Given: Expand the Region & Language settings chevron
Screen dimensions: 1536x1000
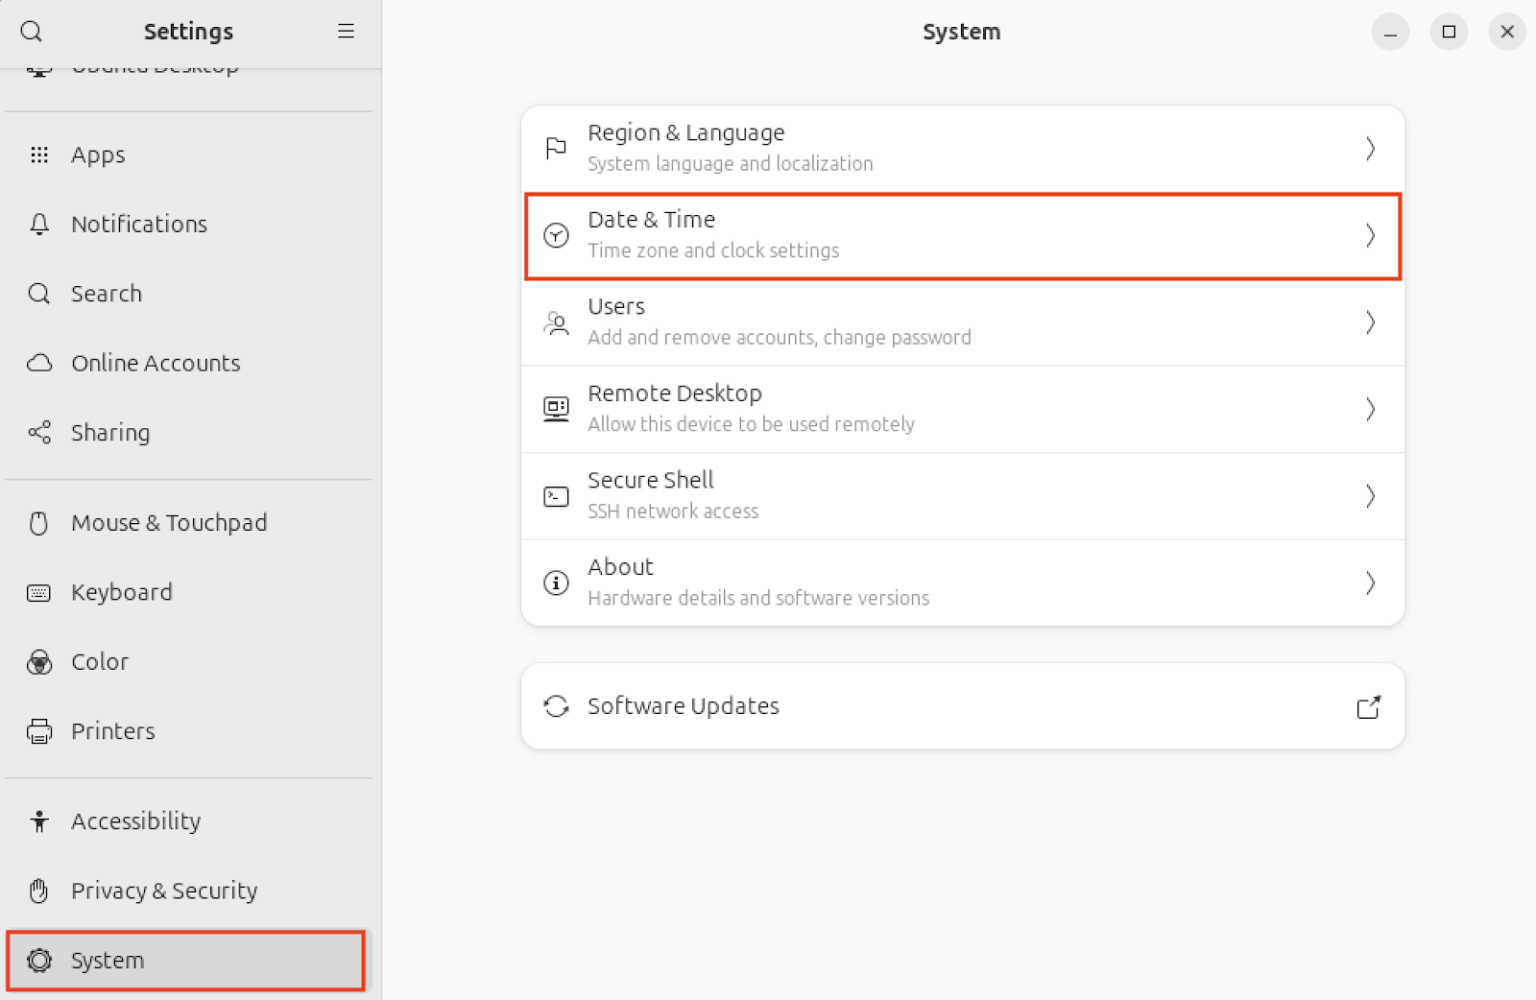Looking at the screenshot, I should click(1370, 148).
